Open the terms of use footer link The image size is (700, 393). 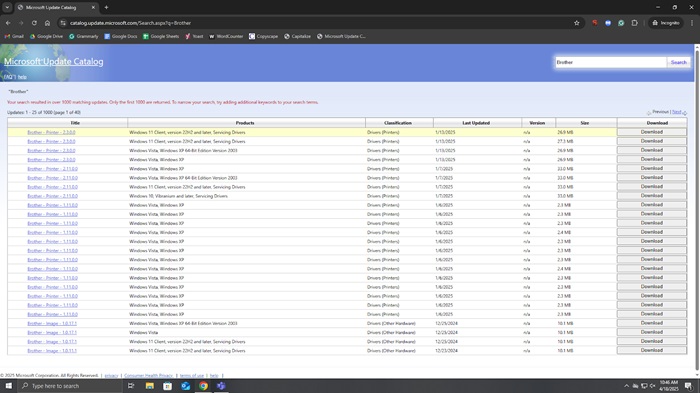click(x=192, y=376)
